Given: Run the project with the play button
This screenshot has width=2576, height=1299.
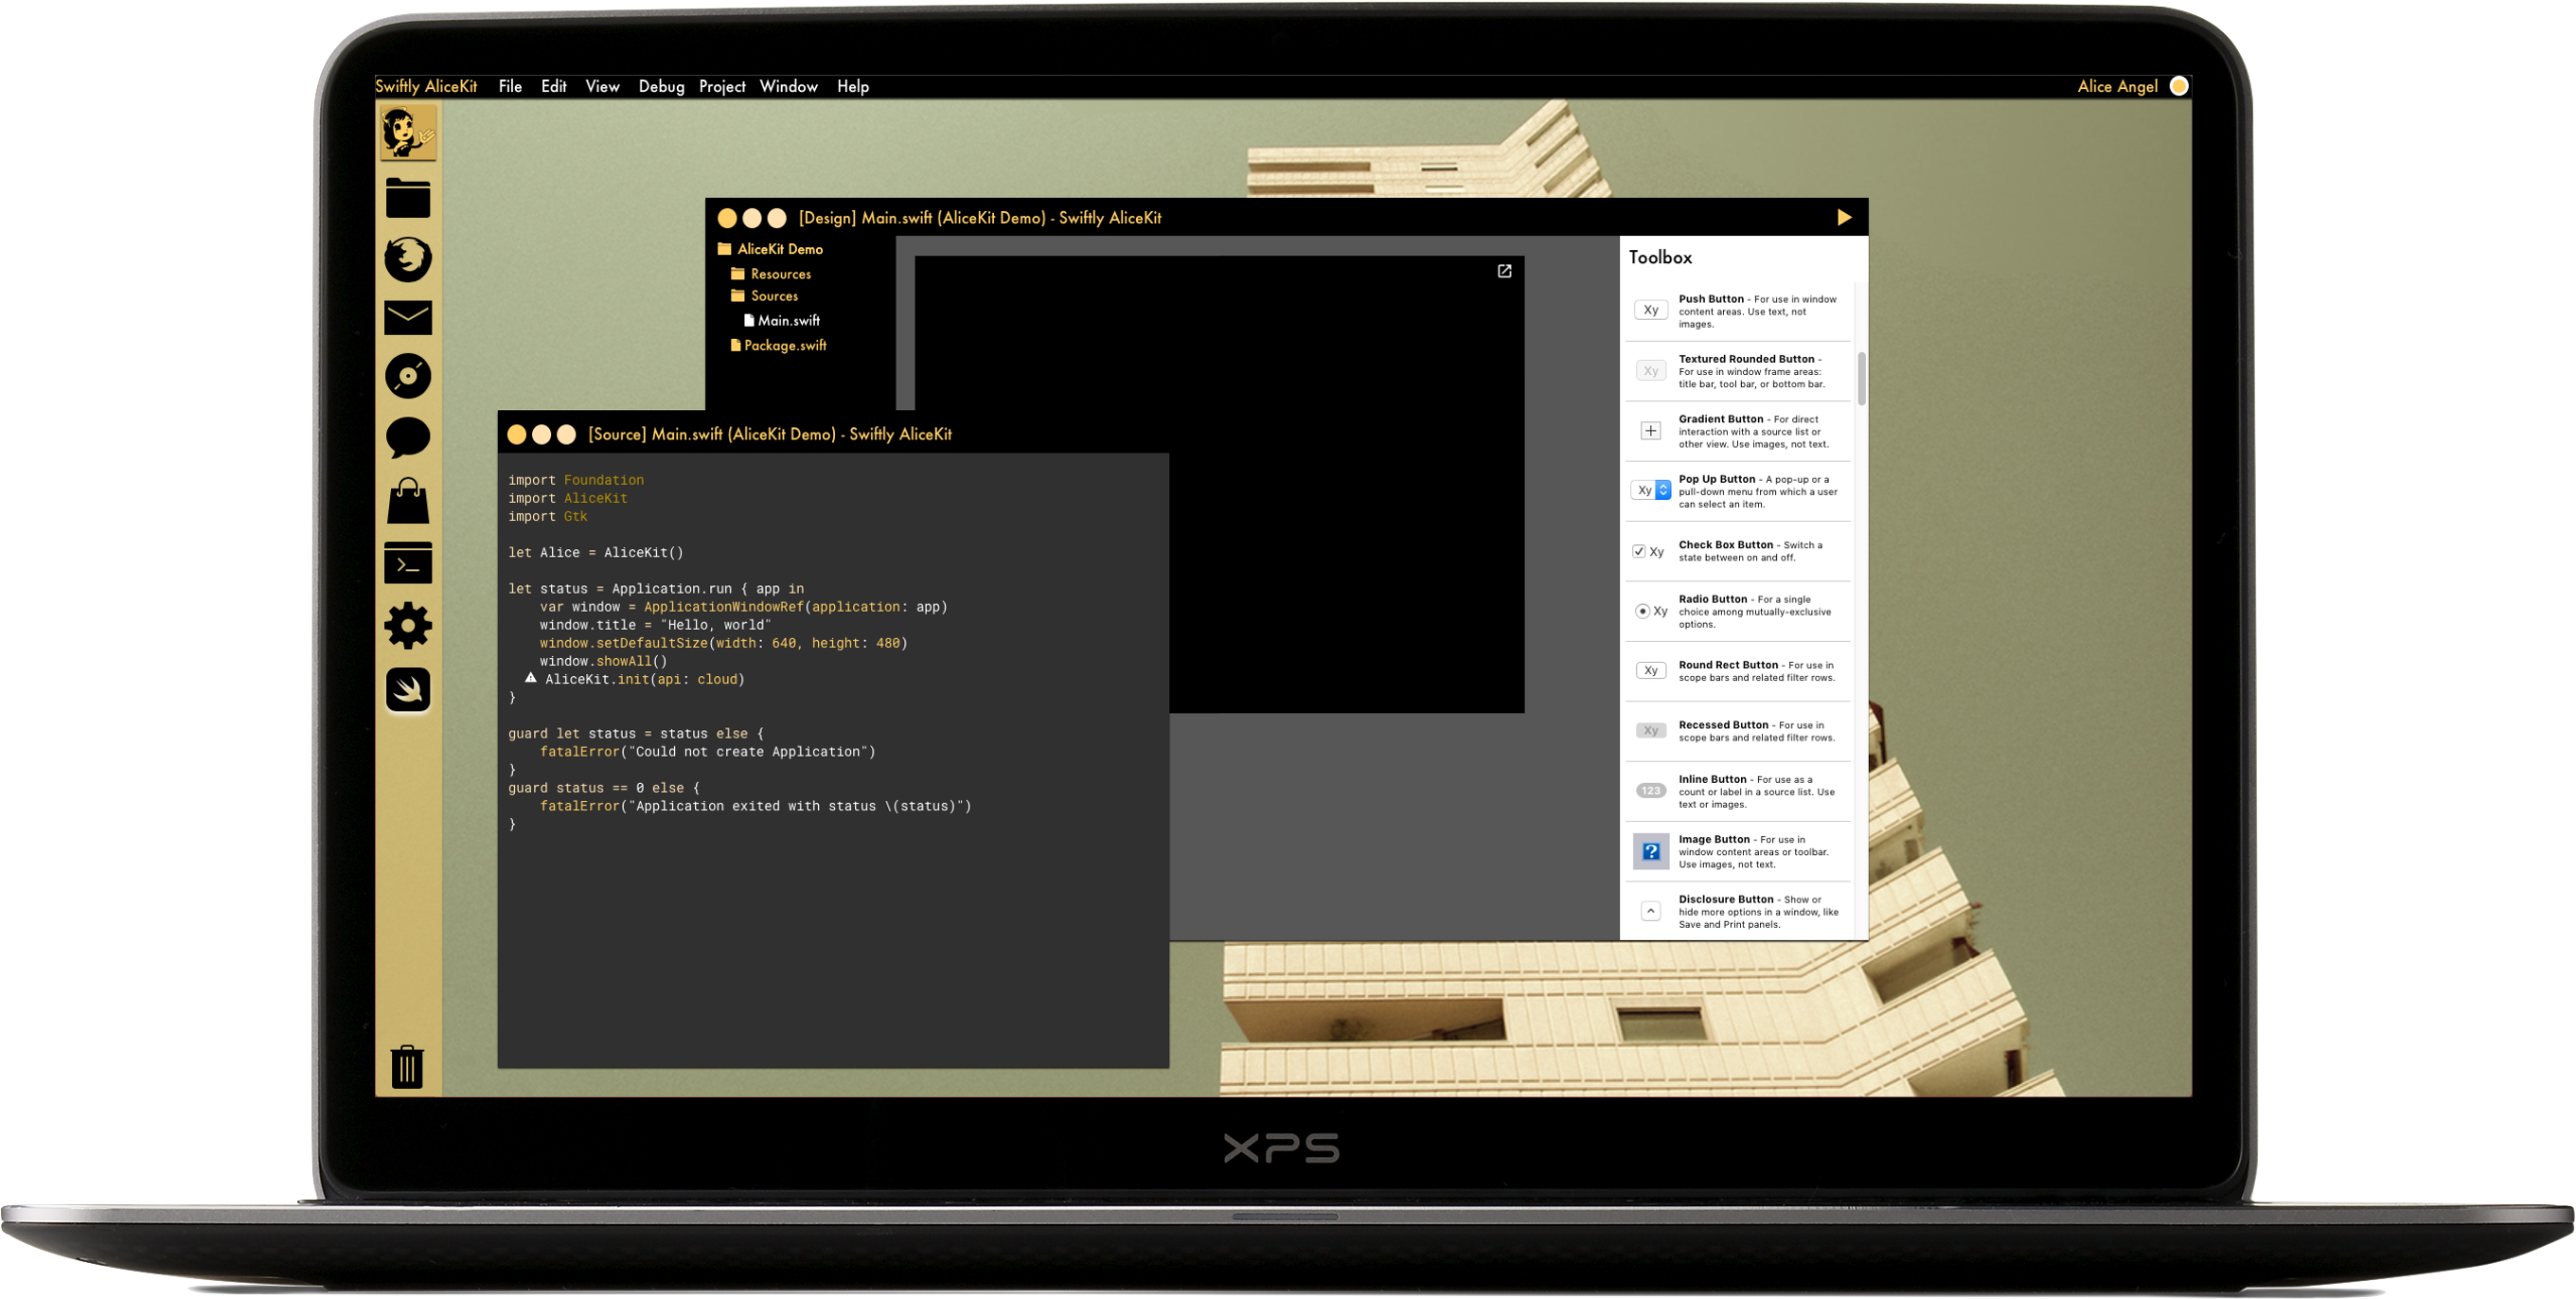Looking at the screenshot, I should pos(1844,217).
